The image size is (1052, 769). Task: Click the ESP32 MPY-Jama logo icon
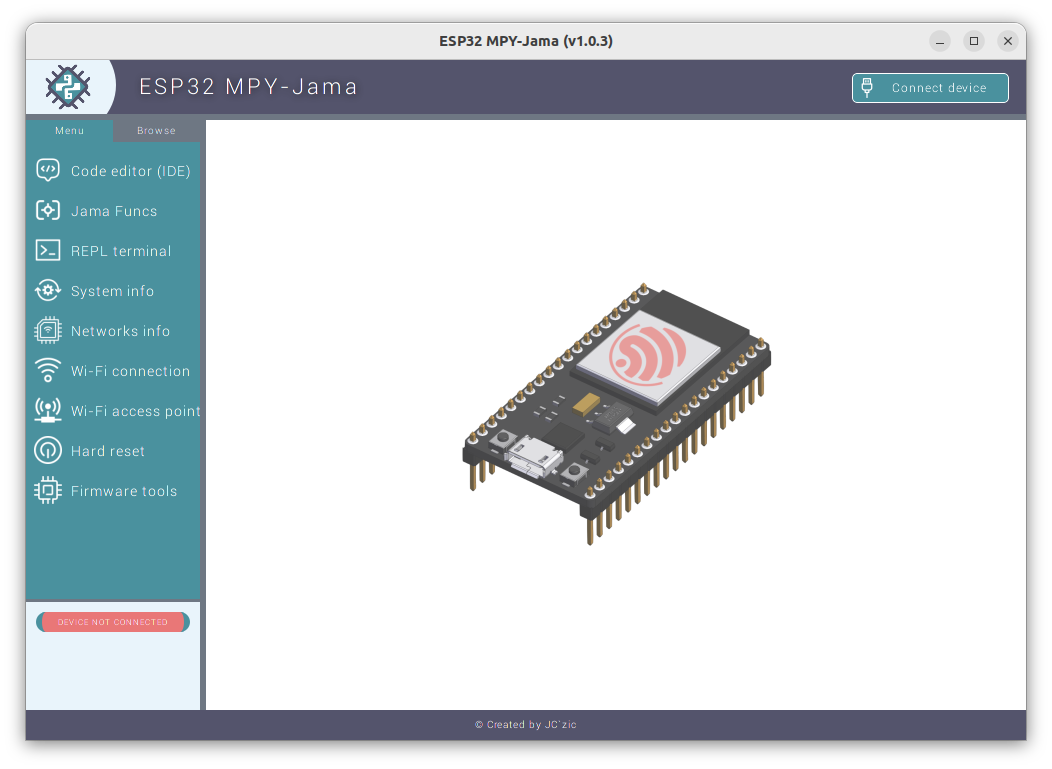(x=68, y=87)
